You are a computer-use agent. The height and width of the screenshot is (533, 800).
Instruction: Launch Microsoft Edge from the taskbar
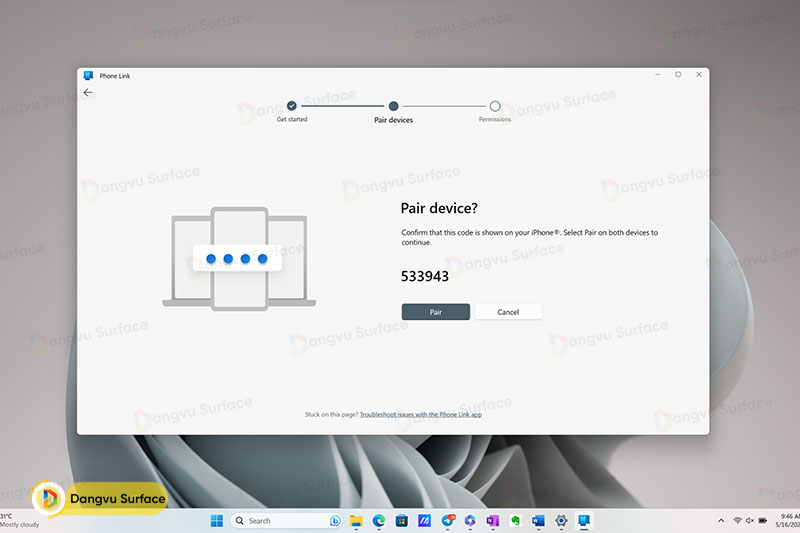[x=380, y=521]
